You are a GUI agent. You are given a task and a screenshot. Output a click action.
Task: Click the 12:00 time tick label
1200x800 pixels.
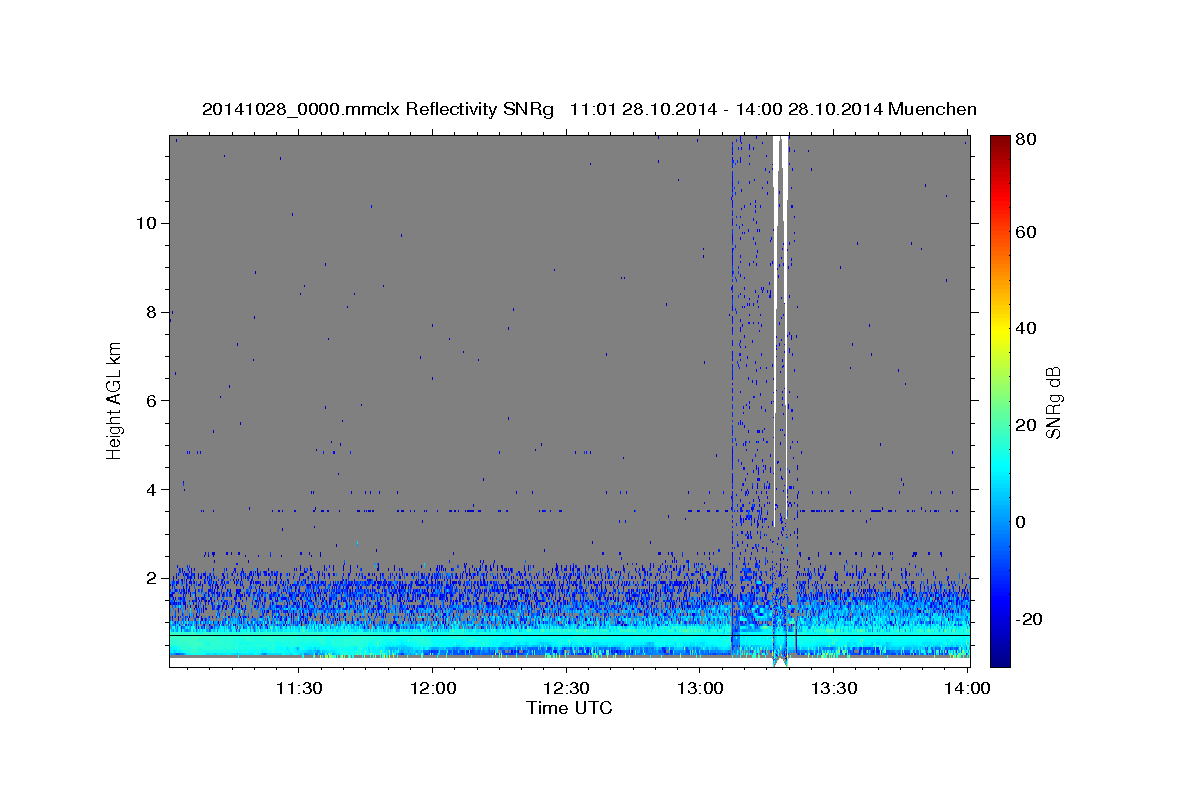433,689
